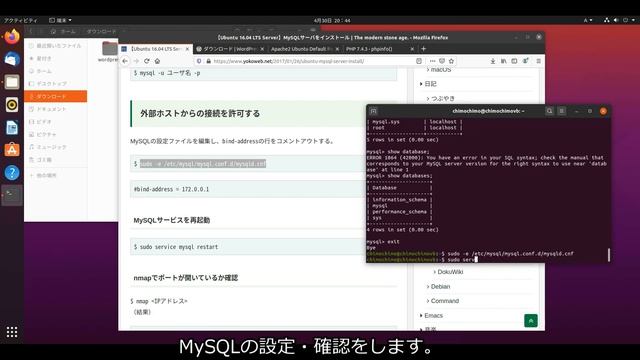The image size is (640, 360).
Task: Show all applications grid
Action: (x=12, y=332)
